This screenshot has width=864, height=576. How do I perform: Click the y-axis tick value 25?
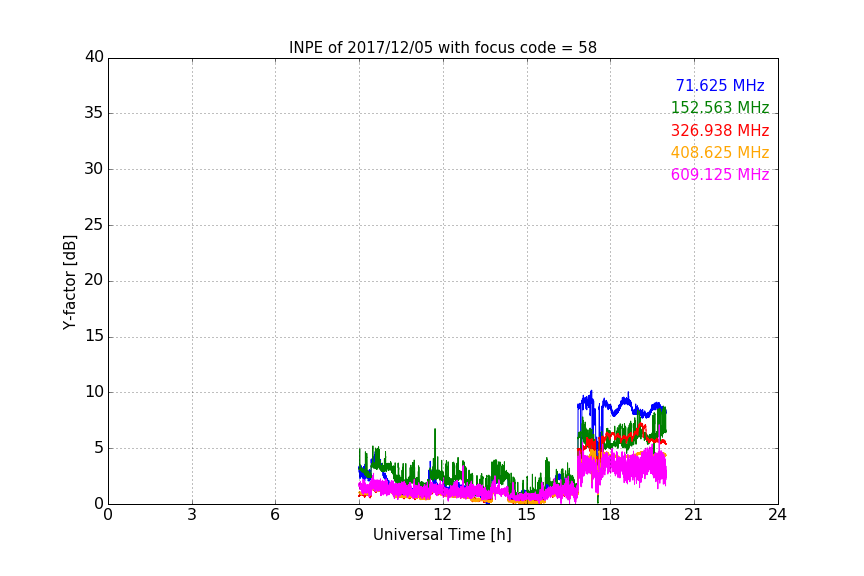(94, 224)
